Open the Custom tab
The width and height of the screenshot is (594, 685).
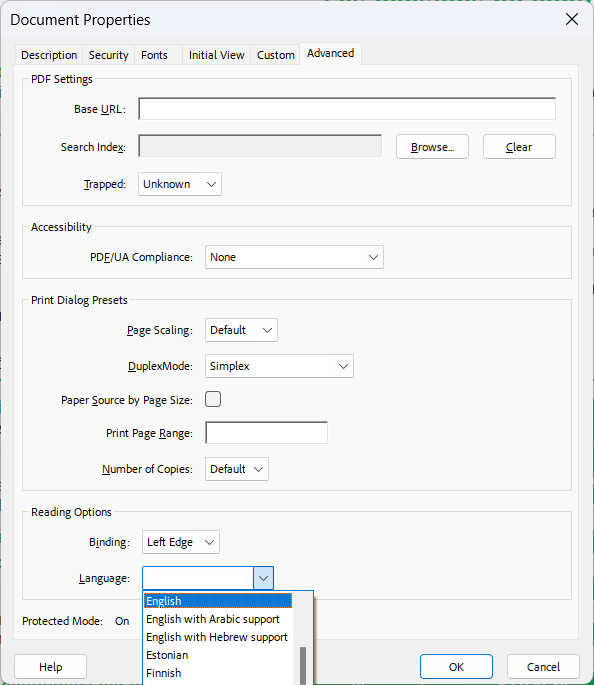[275, 55]
